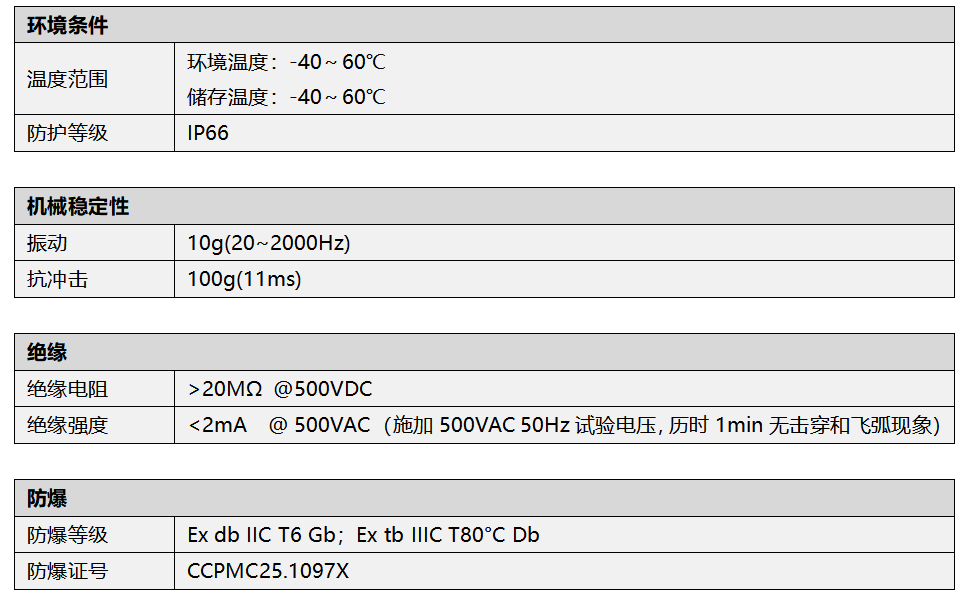970x599 pixels.
Task: Click the 100g(11ms) shock value
Action: 244,280
